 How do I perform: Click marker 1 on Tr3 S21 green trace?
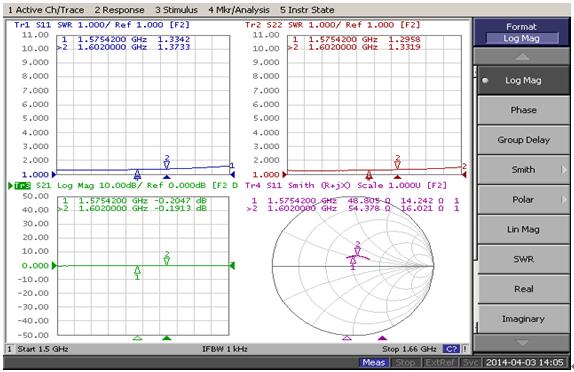137,273
